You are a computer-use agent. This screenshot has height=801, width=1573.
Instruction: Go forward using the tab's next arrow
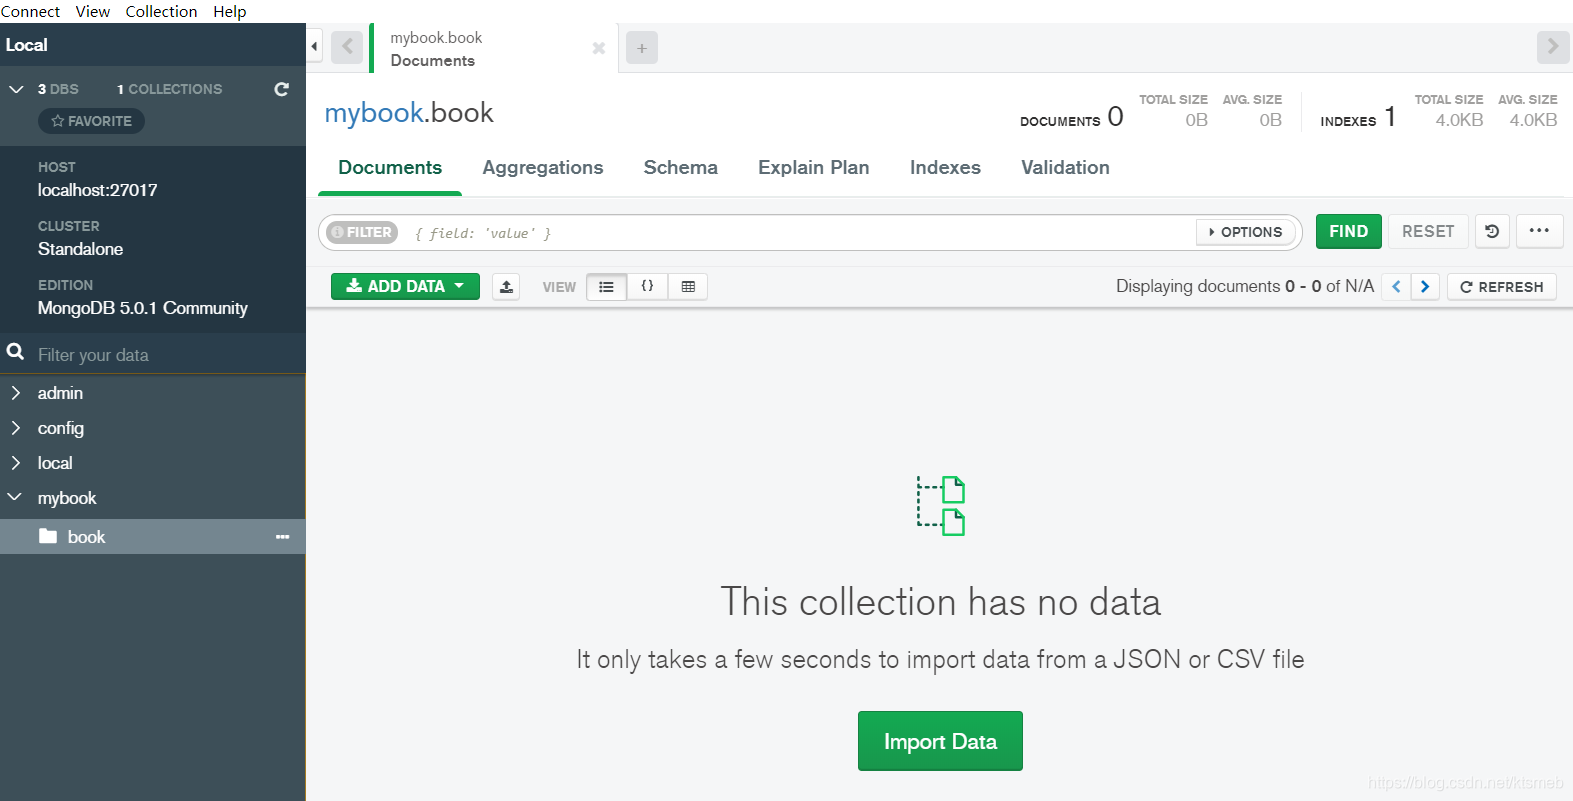click(x=1553, y=47)
